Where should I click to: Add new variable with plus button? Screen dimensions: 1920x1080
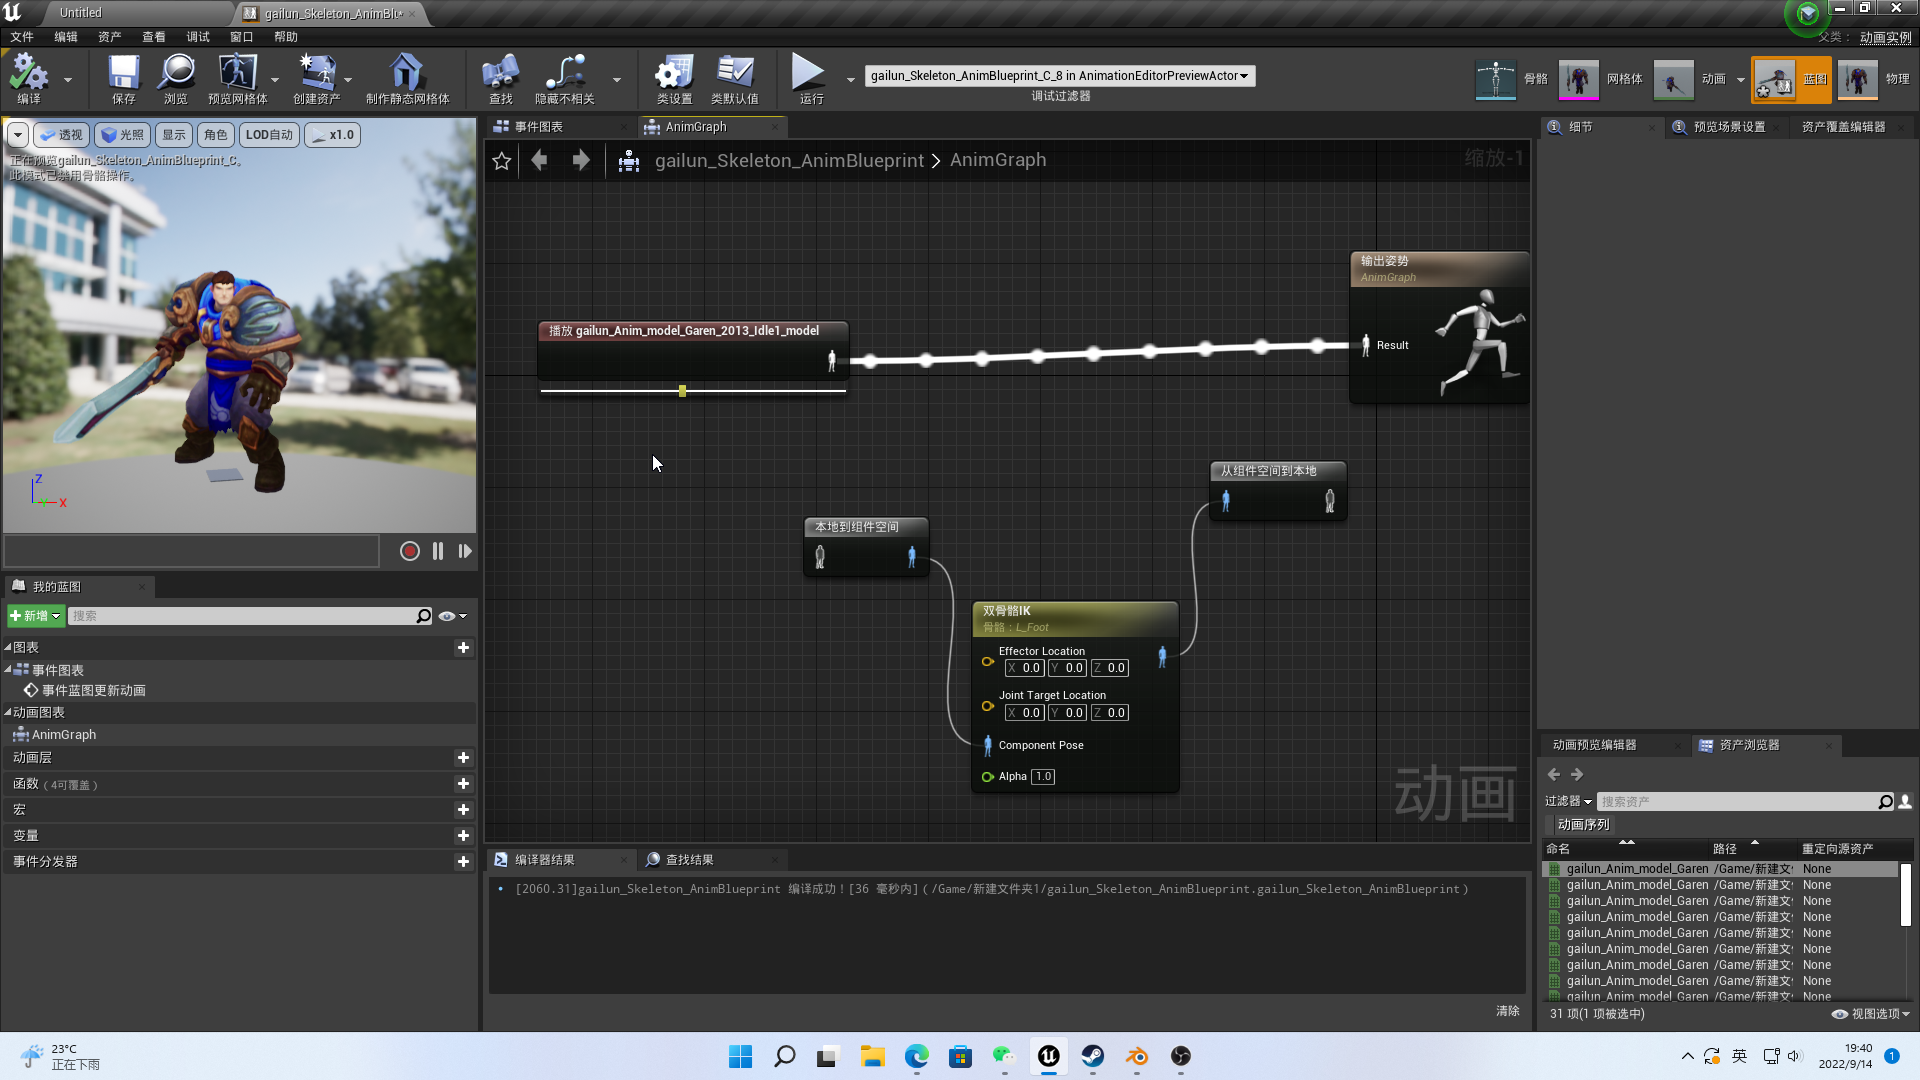point(463,836)
